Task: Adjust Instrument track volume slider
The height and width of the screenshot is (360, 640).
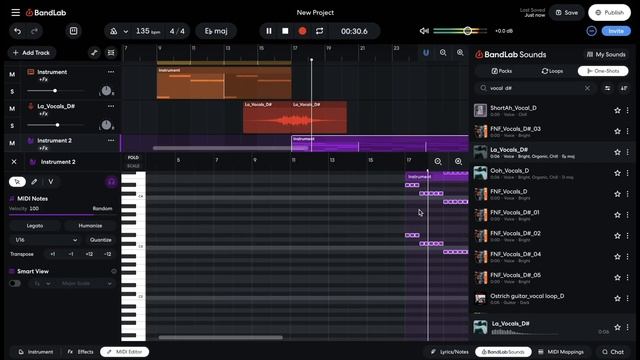Action: click(x=55, y=91)
